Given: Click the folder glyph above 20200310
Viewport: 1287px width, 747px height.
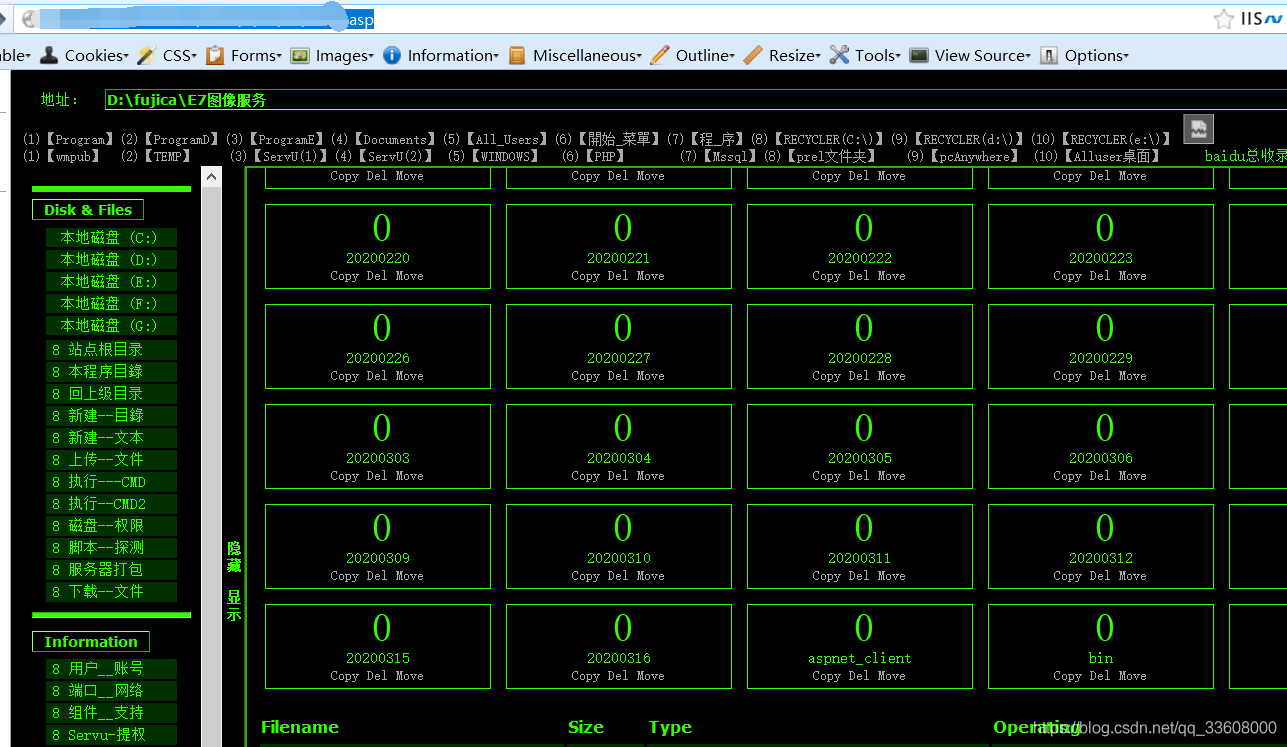Looking at the screenshot, I should click(622, 528).
